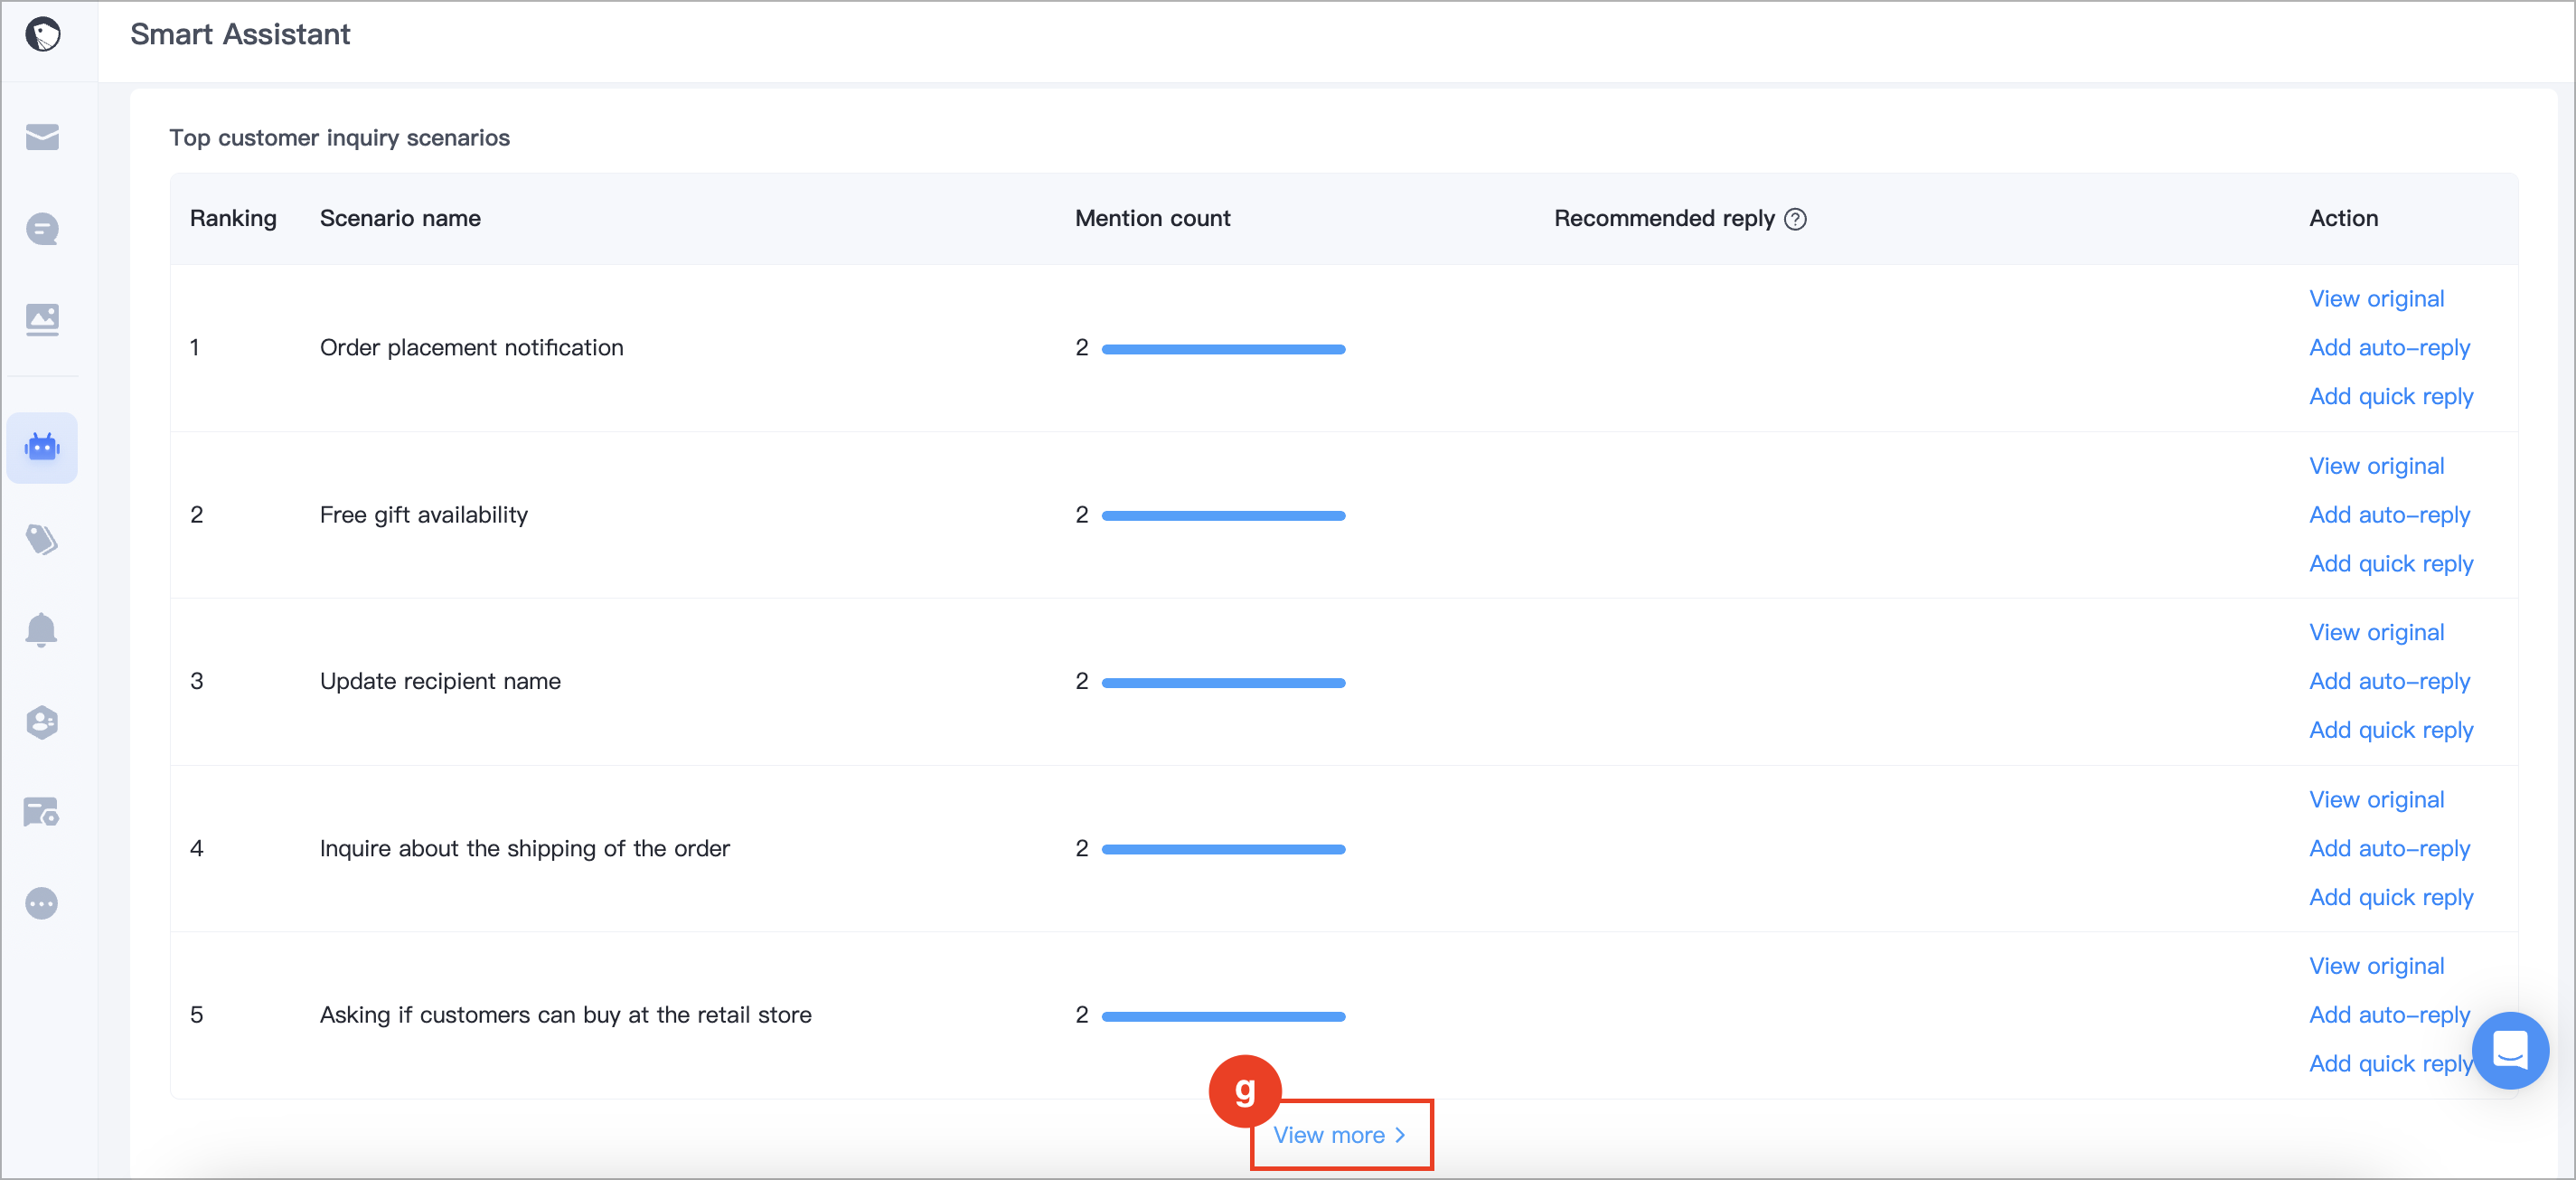The image size is (2576, 1180).
Task: Click the Scenario name column header
Action: point(400,219)
